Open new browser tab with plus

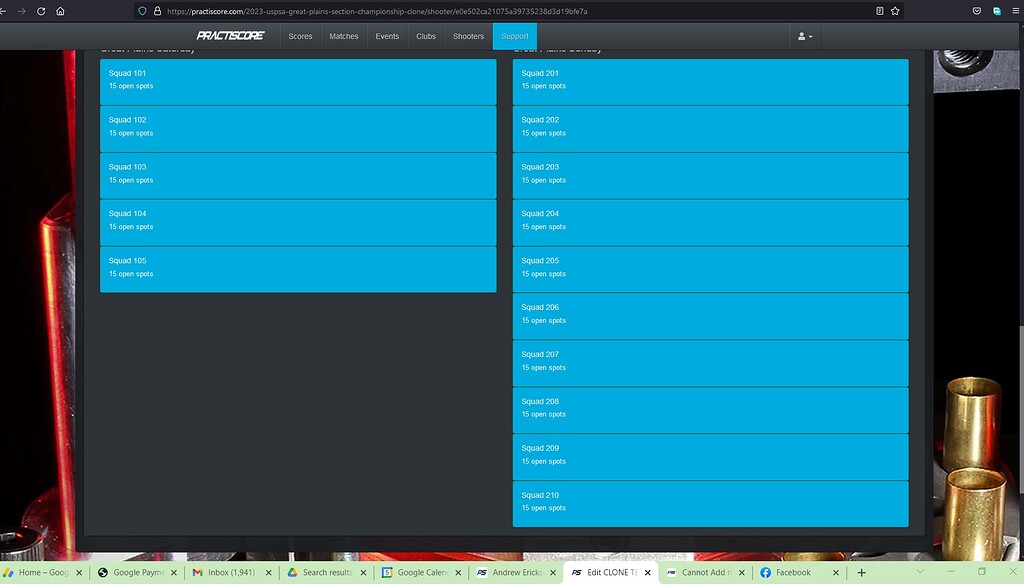tap(861, 572)
